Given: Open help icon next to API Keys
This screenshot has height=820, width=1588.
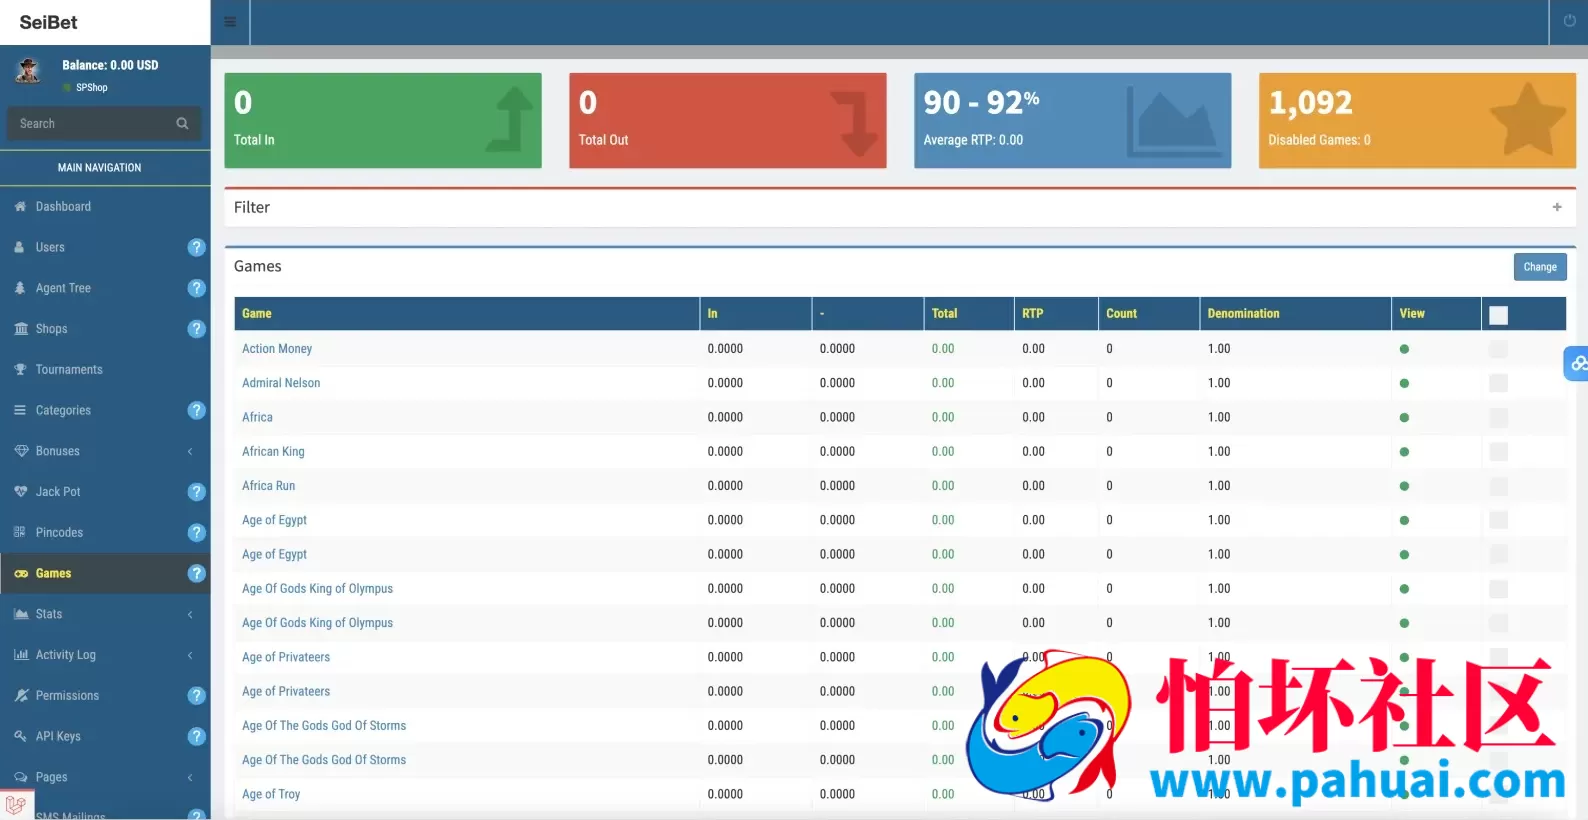Looking at the screenshot, I should click(197, 736).
